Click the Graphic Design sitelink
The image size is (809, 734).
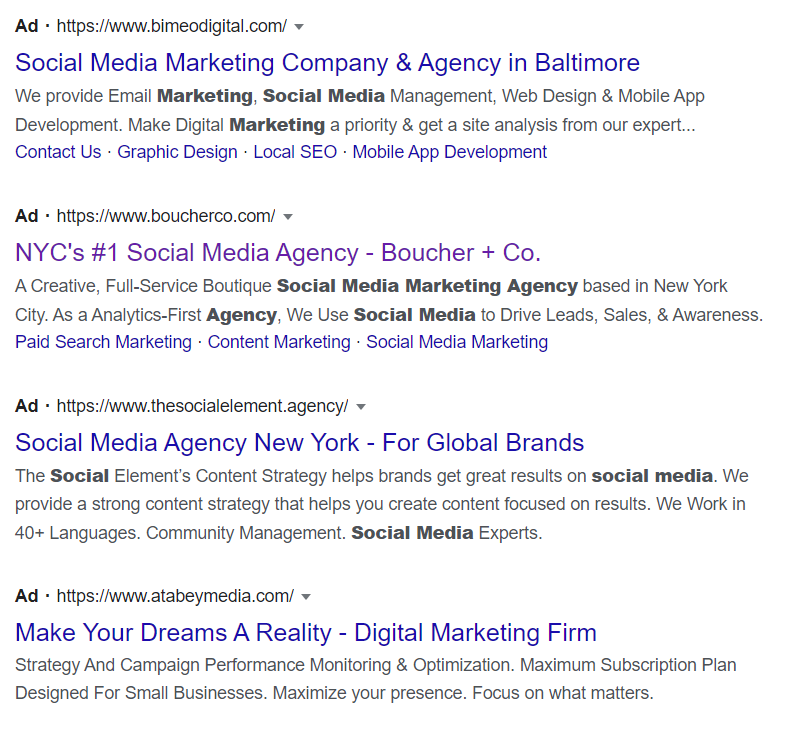coord(177,152)
